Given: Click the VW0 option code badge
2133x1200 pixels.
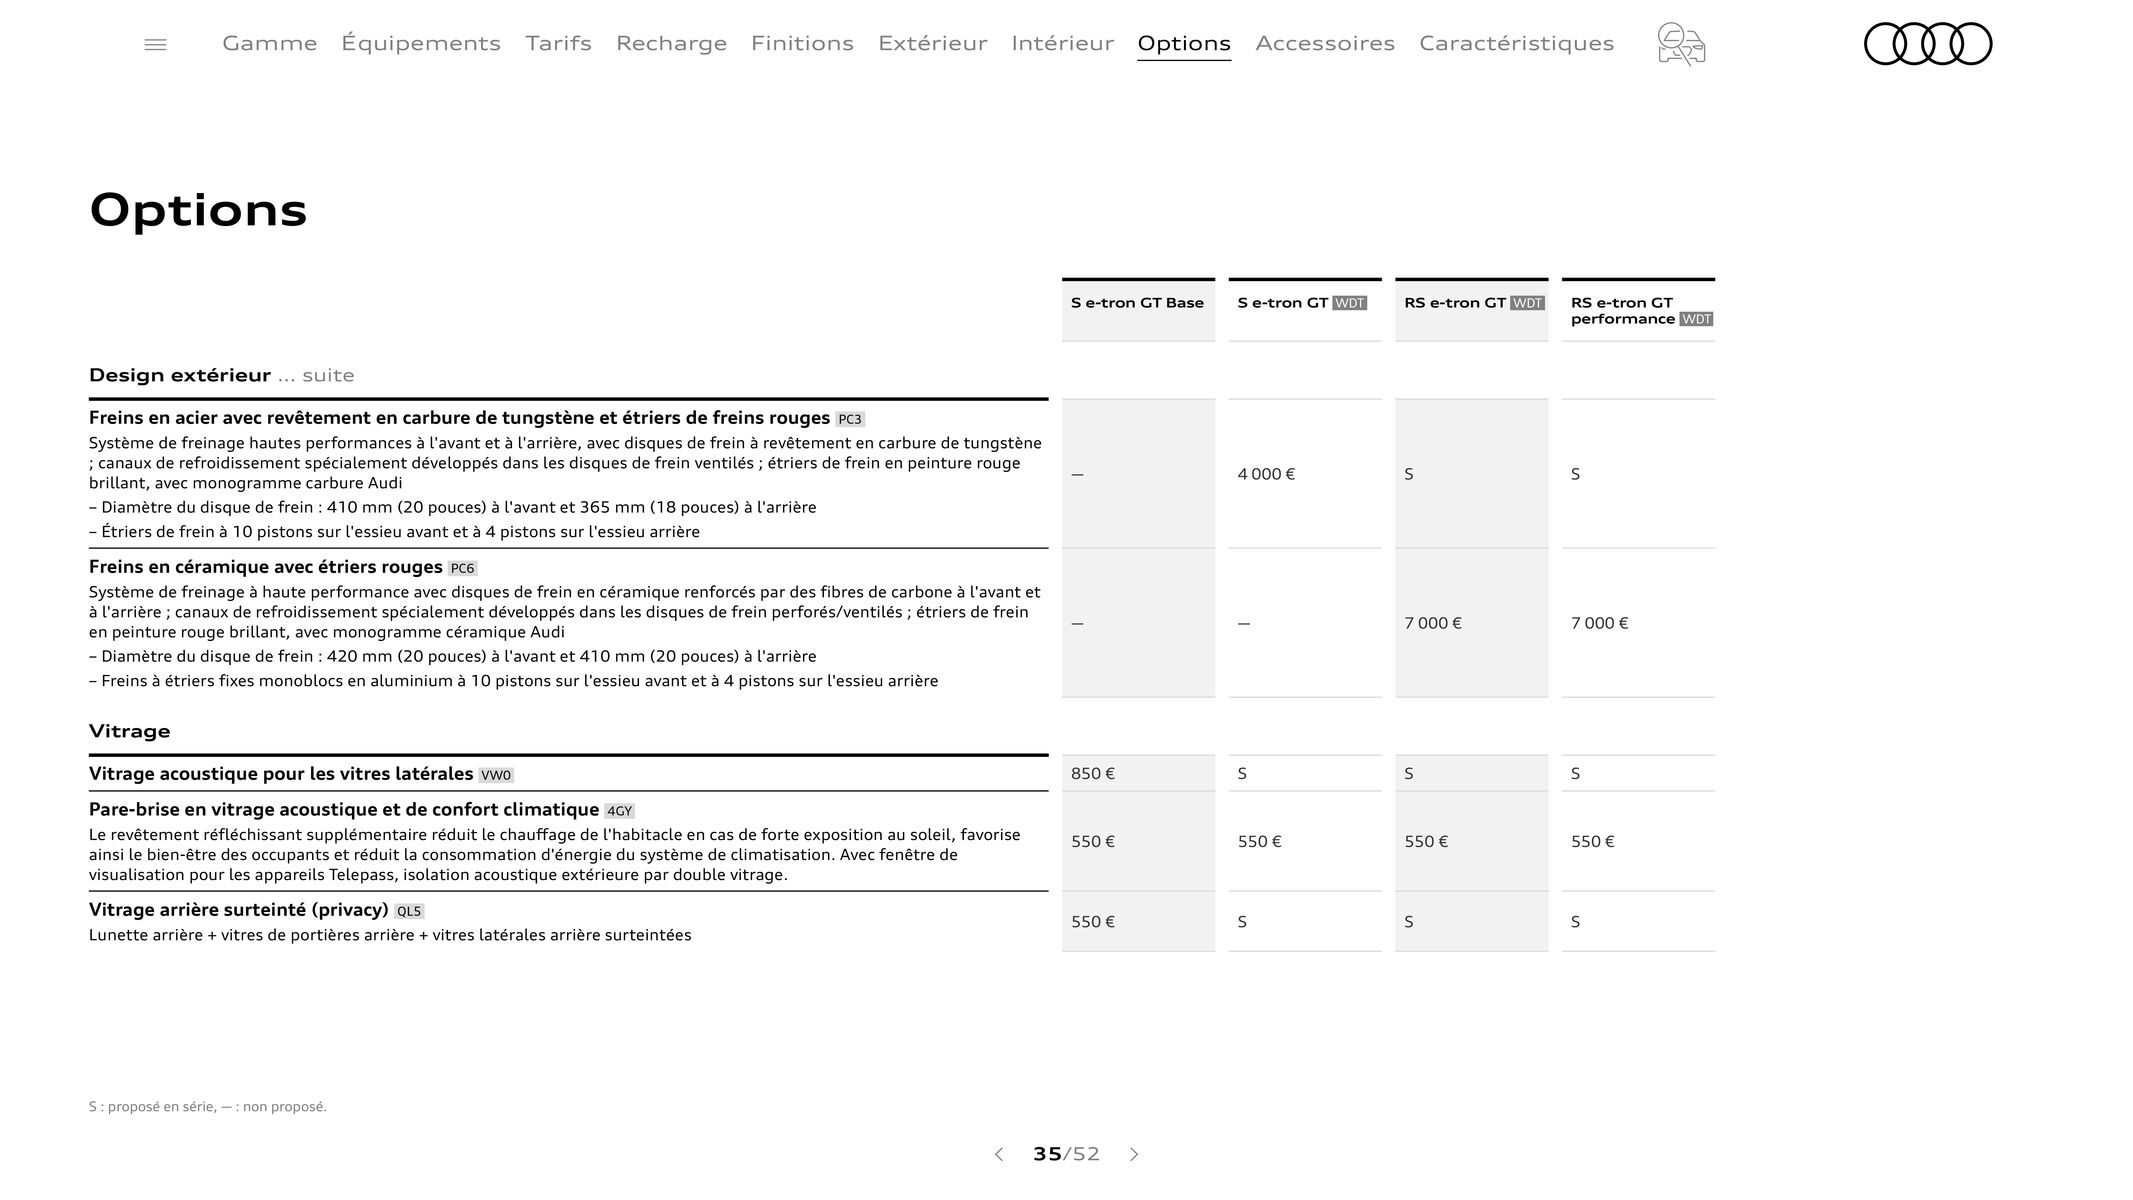Looking at the screenshot, I should coord(496,775).
